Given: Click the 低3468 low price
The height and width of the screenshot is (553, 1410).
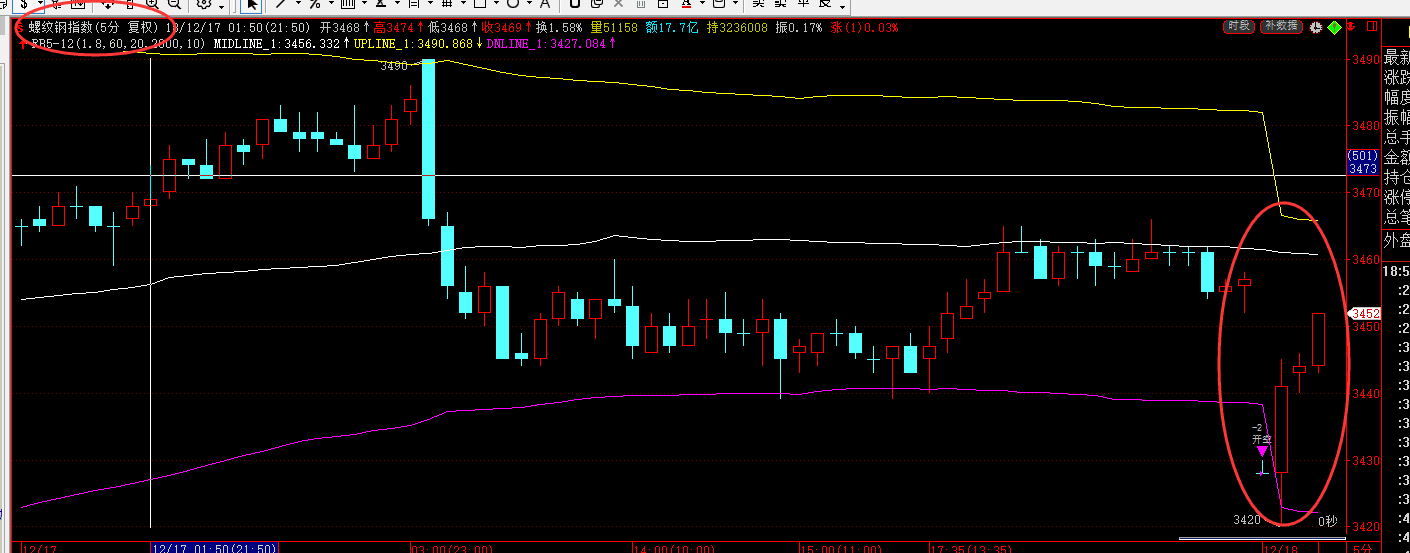Looking at the screenshot, I should 447,27.
